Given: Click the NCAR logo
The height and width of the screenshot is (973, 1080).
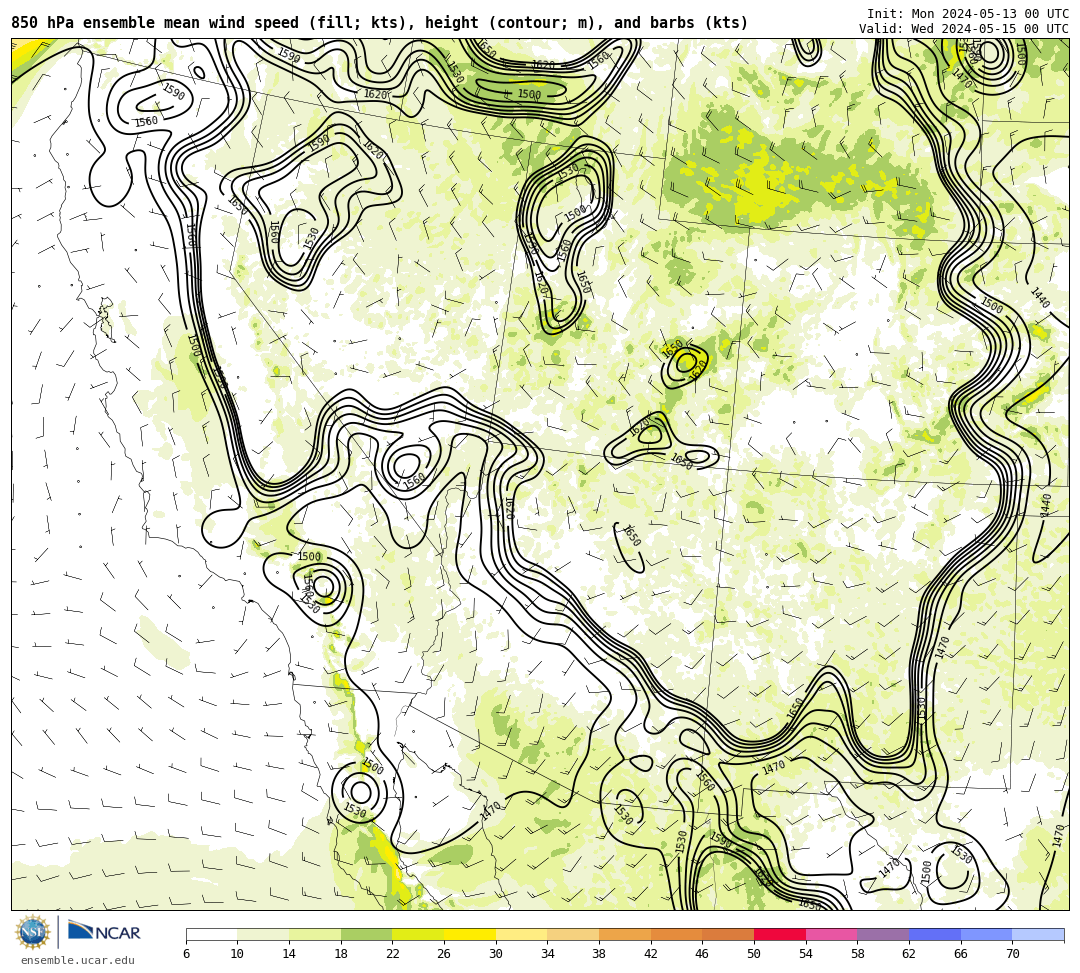Looking at the screenshot, I should pos(104,932).
